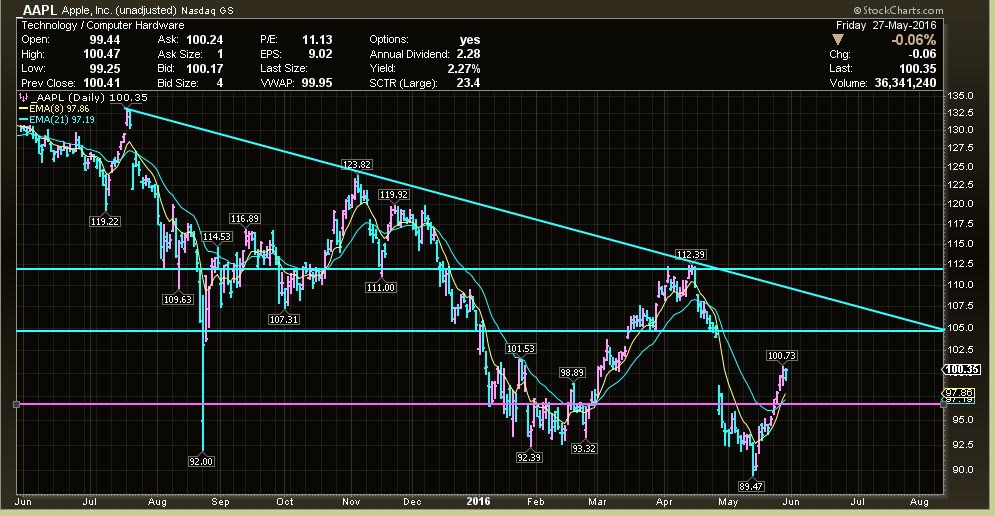Click the Open value 99.44
The height and width of the screenshot is (516, 995).
pyautogui.click(x=105, y=39)
